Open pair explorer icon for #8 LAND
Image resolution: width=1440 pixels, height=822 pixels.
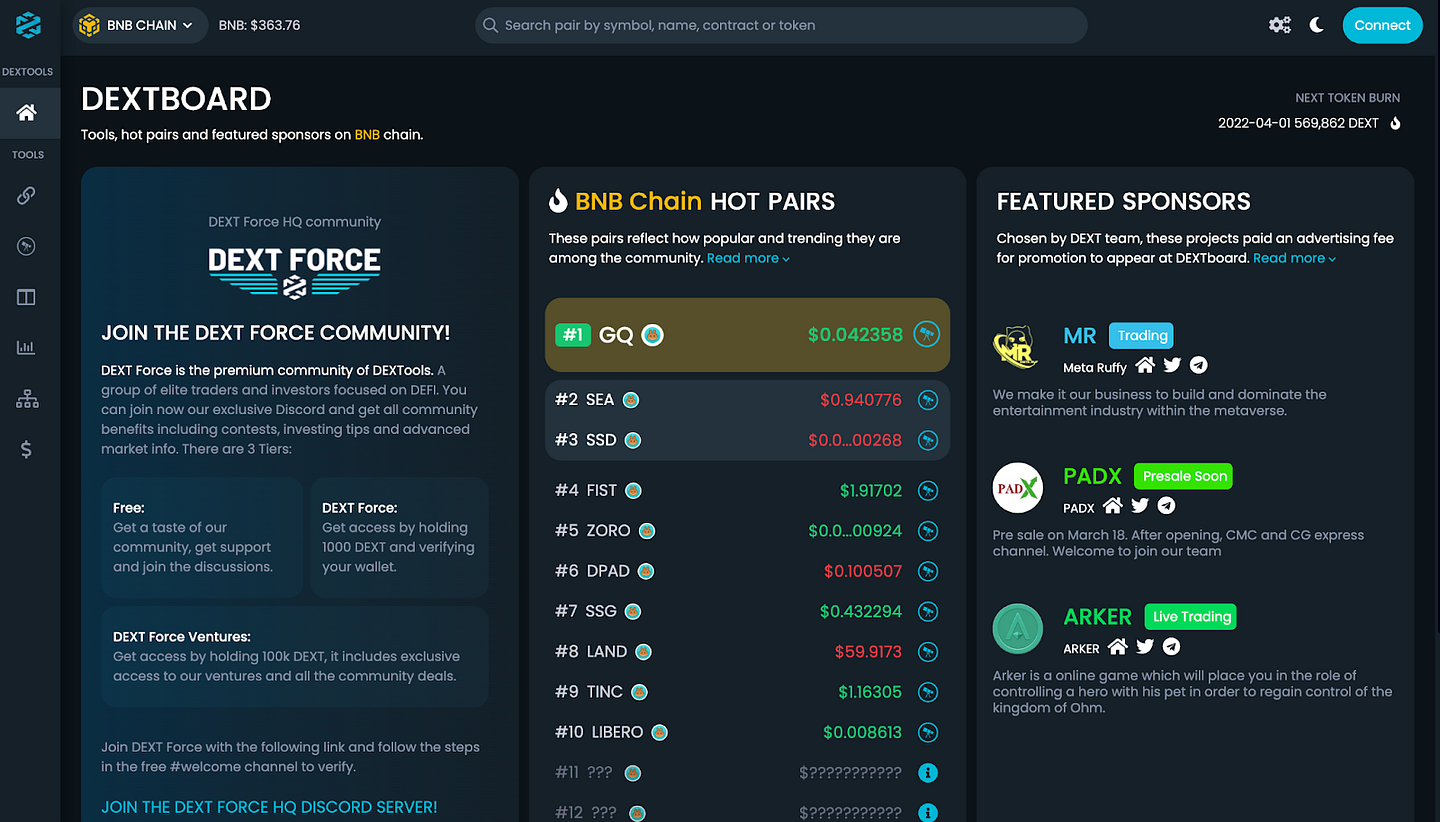(x=928, y=651)
